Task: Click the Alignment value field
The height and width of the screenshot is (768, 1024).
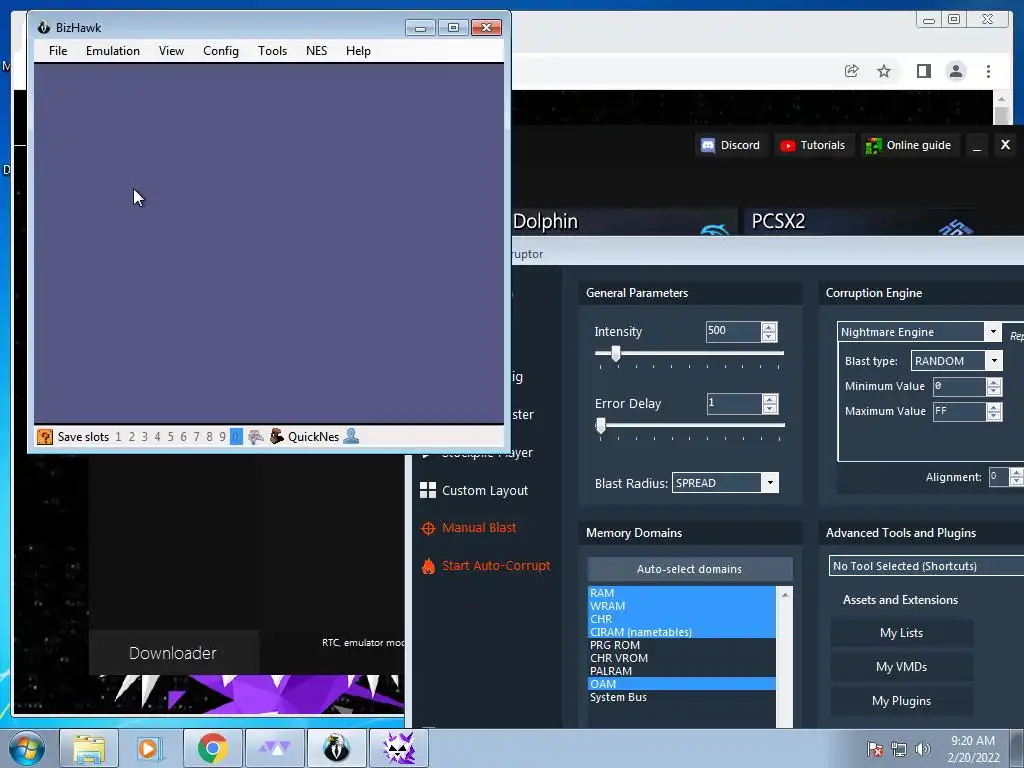Action: [999, 477]
